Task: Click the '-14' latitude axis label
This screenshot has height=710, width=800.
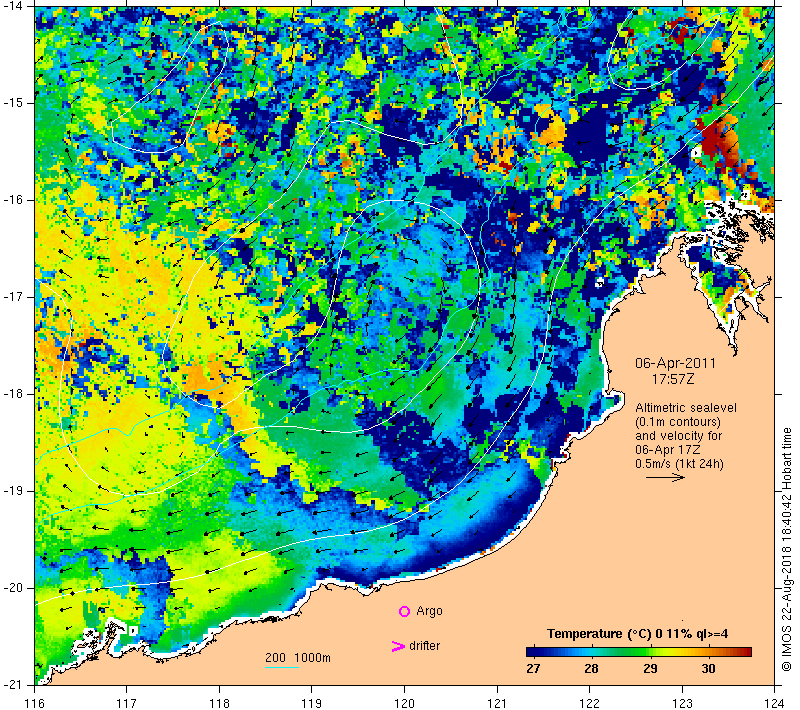Action: pos(12,6)
